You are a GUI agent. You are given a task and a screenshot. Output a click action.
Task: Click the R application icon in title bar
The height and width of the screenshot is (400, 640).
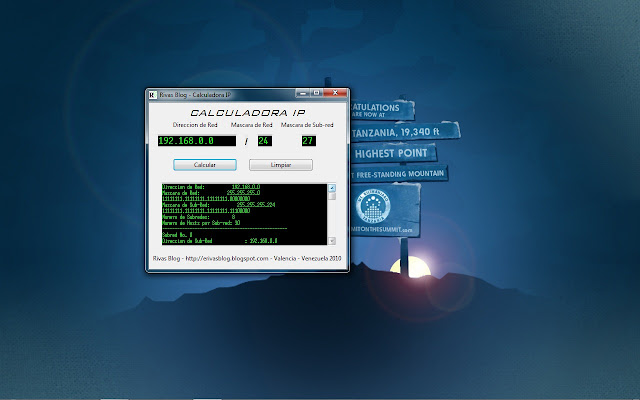click(152, 95)
